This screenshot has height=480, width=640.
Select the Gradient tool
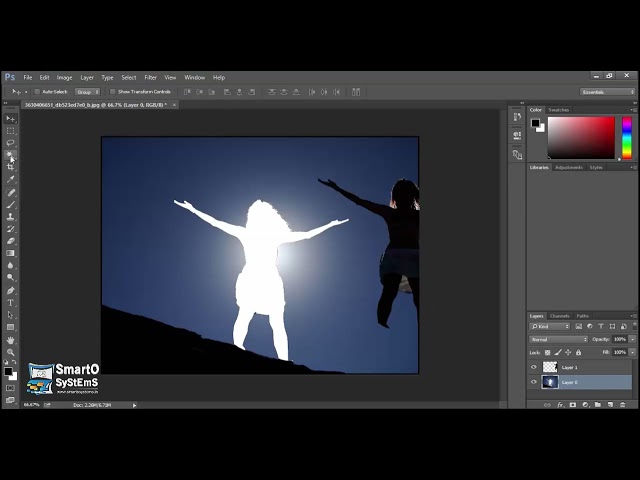pyautogui.click(x=11, y=253)
